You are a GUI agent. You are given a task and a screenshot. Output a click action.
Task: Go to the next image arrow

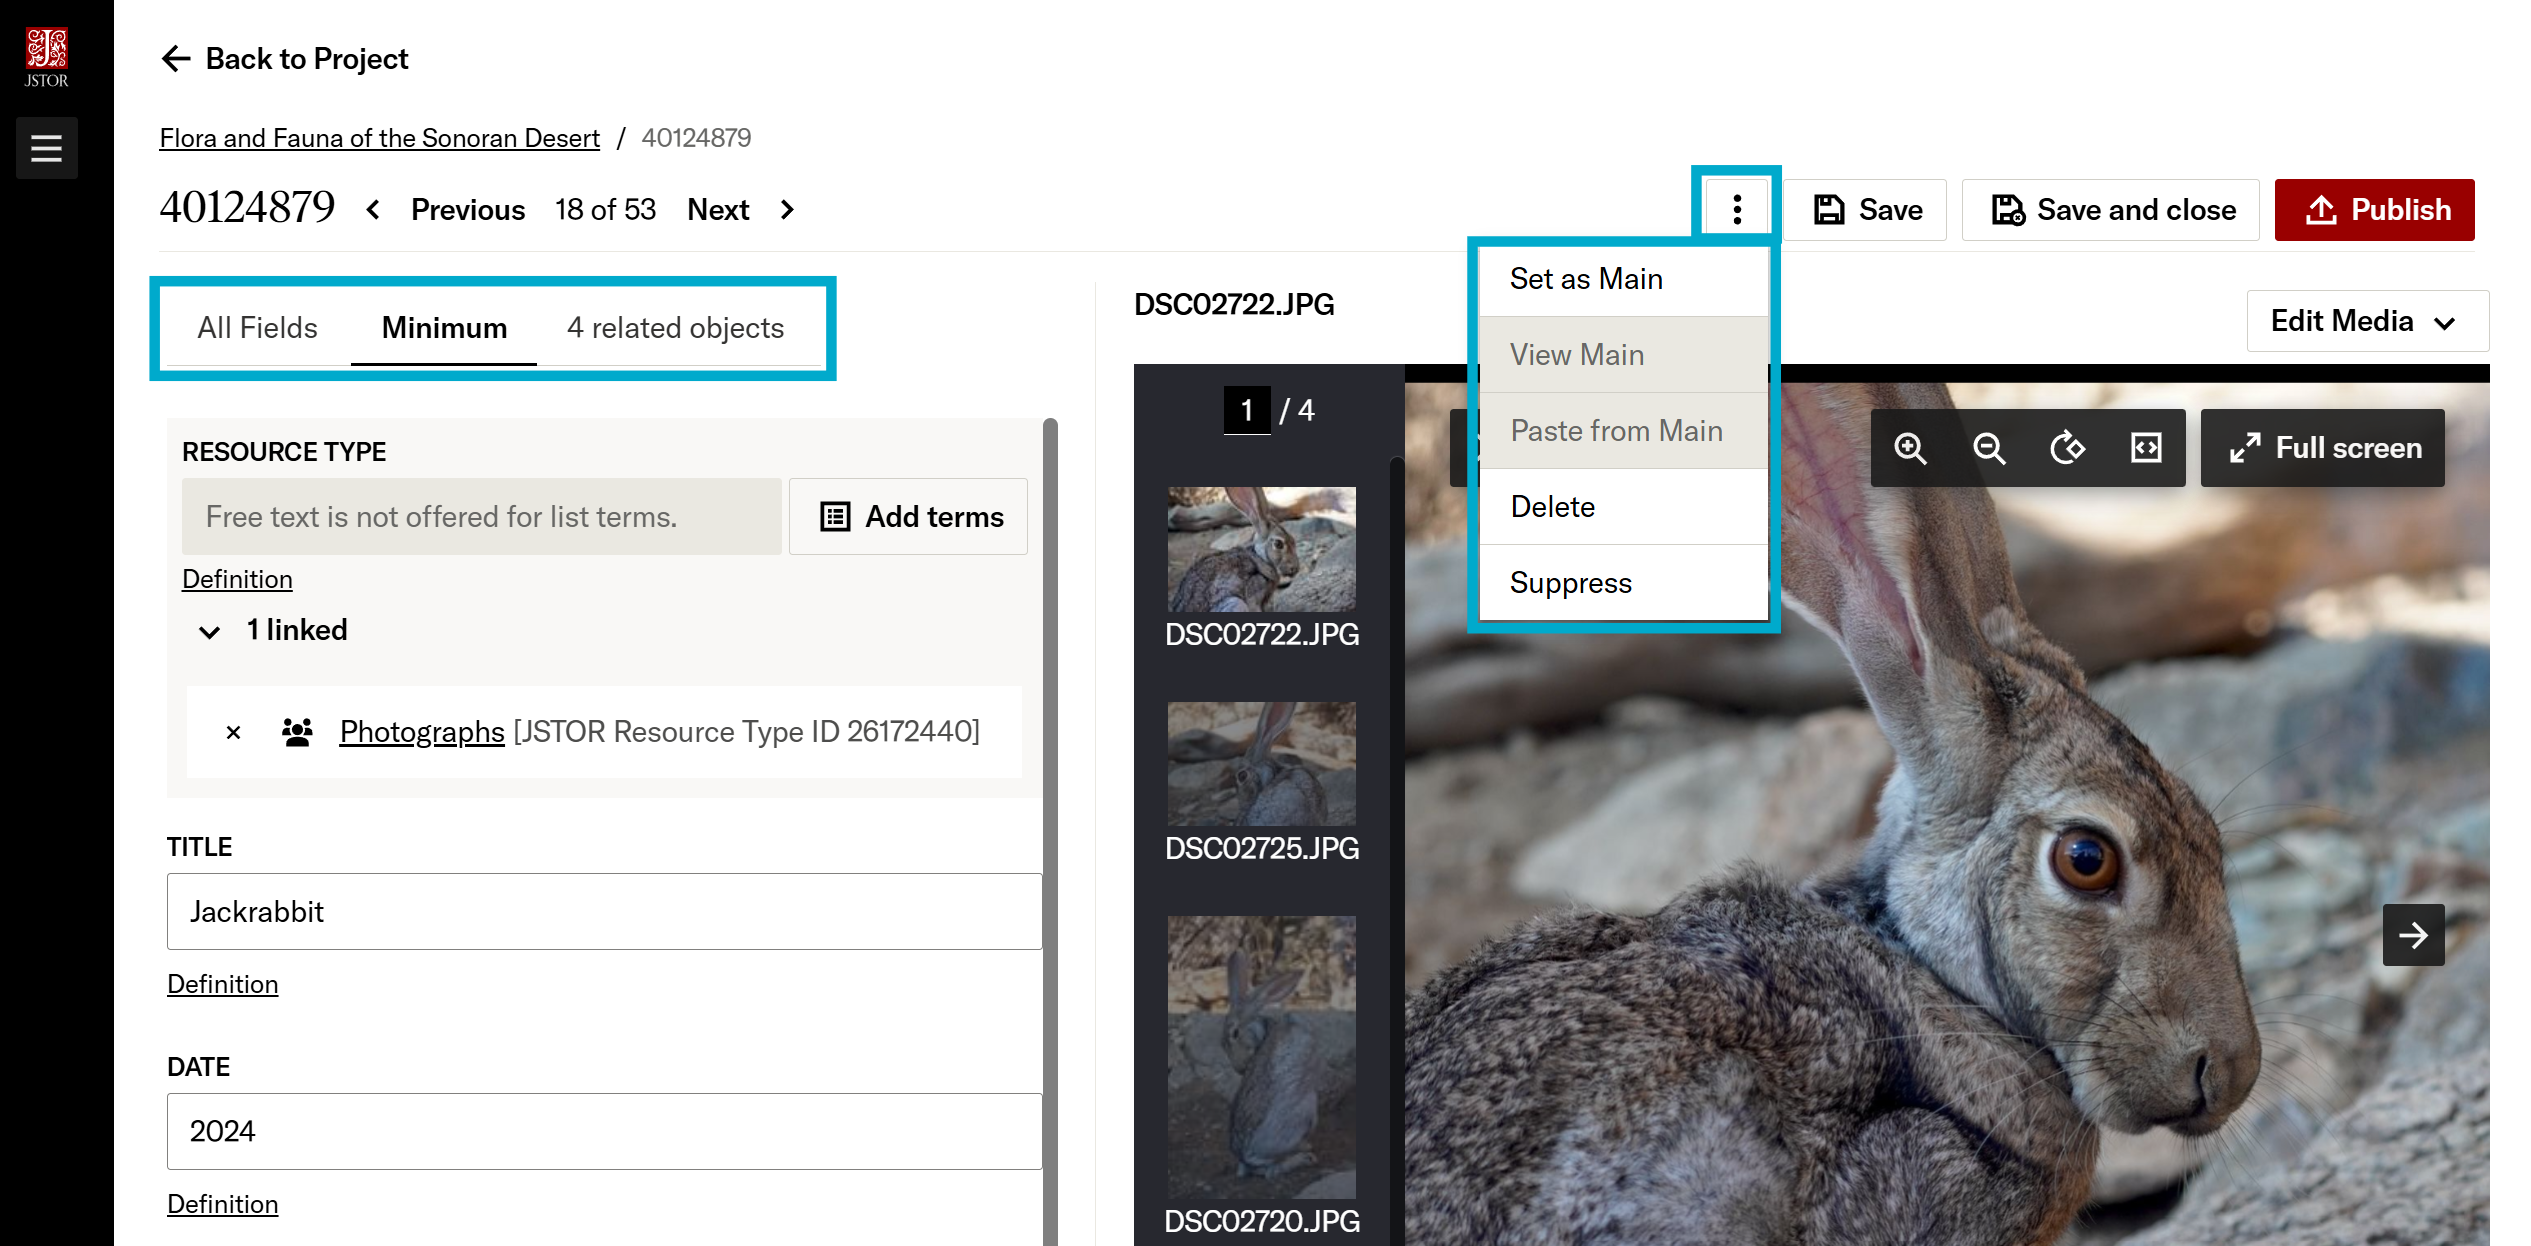tap(2413, 935)
